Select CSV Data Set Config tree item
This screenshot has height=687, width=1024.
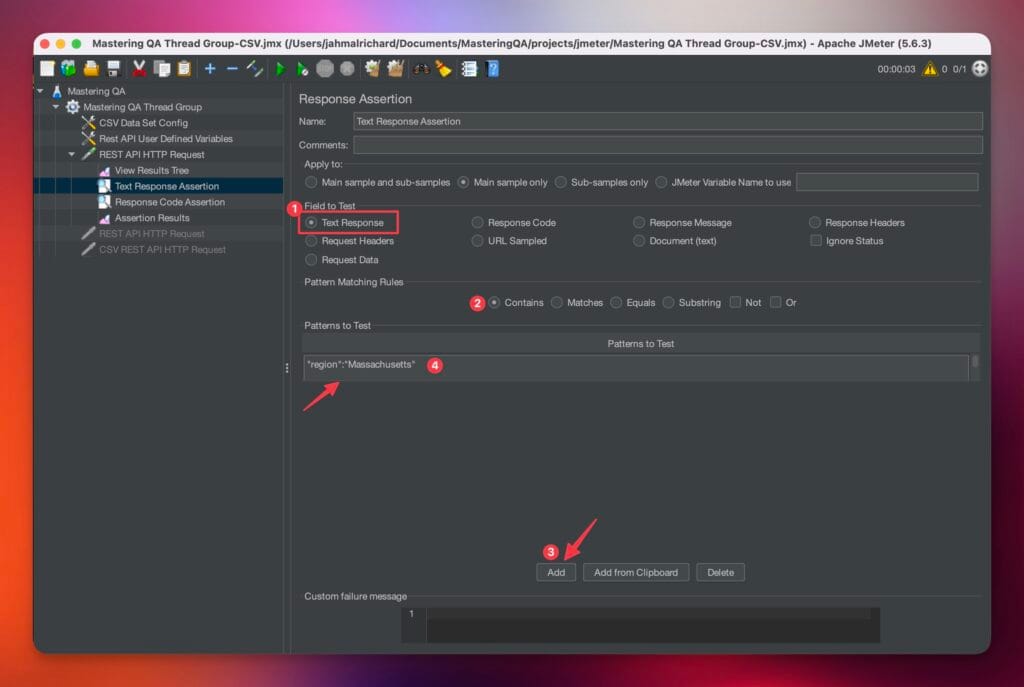point(143,123)
